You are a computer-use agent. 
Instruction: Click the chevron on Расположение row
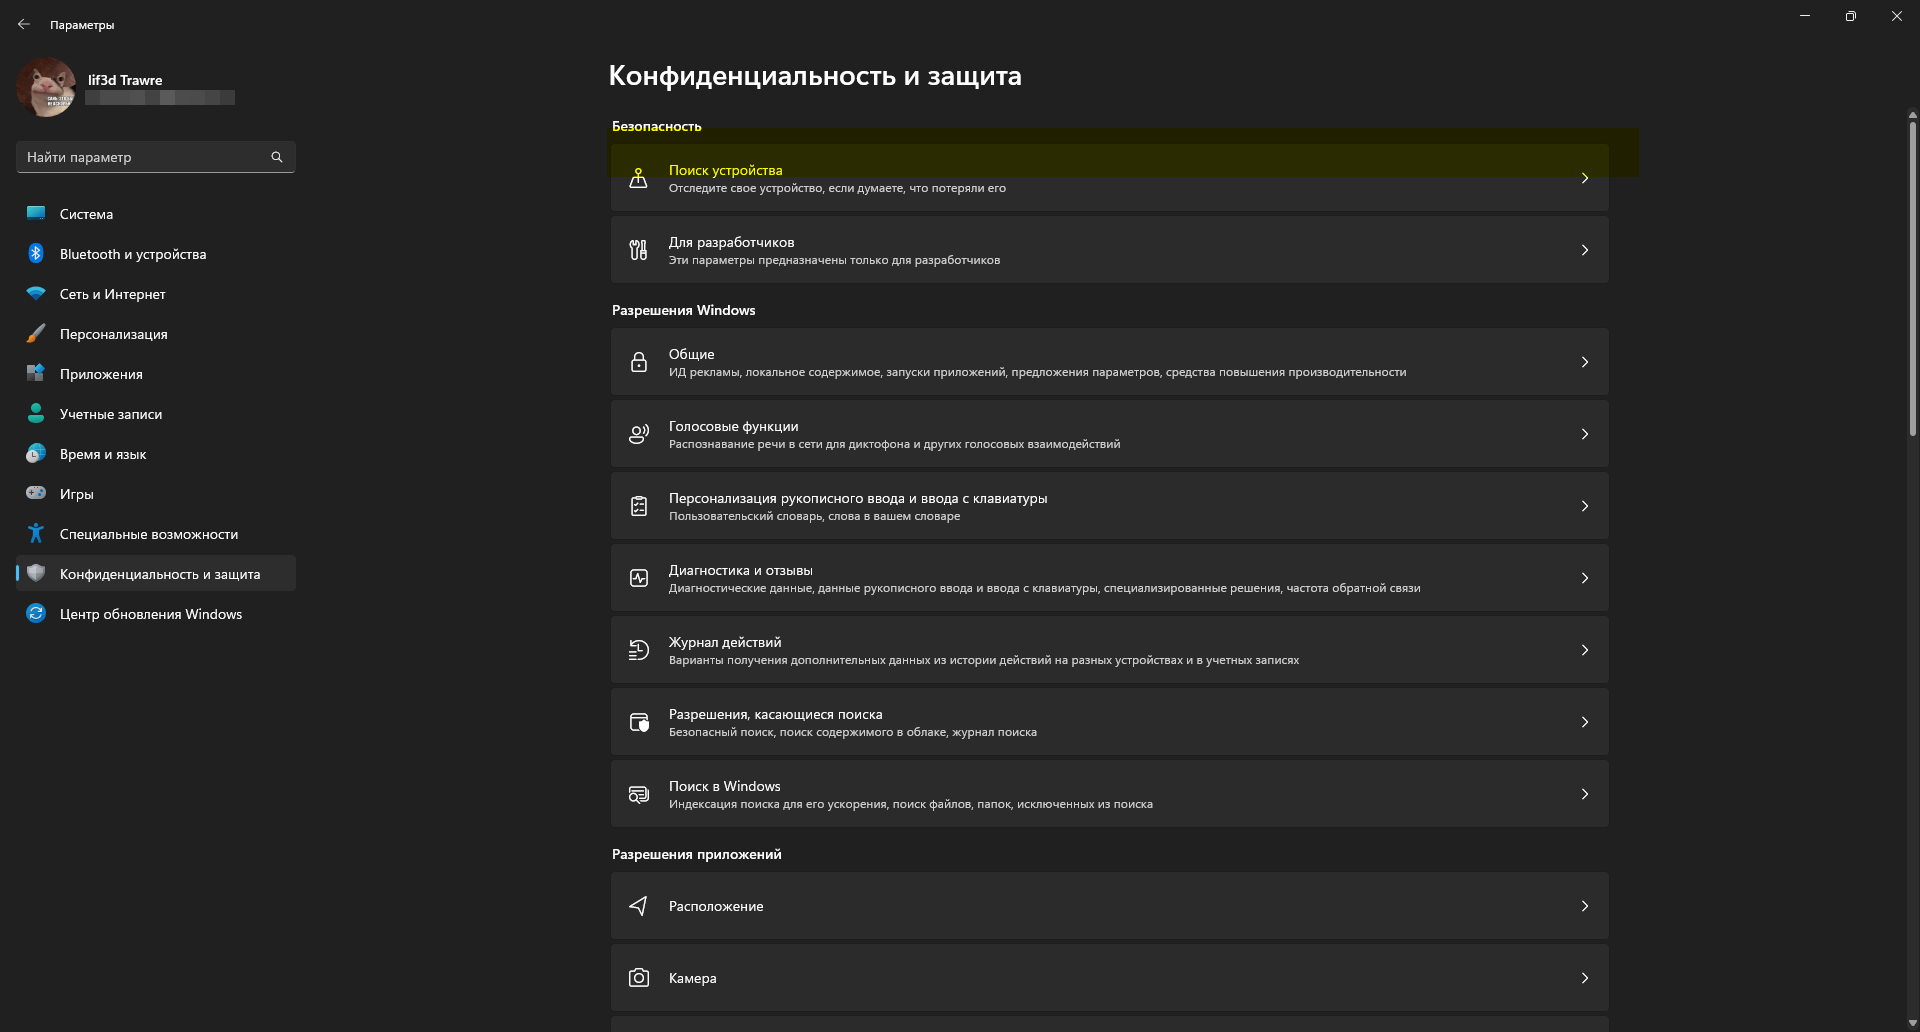click(x=1585, y=906)
